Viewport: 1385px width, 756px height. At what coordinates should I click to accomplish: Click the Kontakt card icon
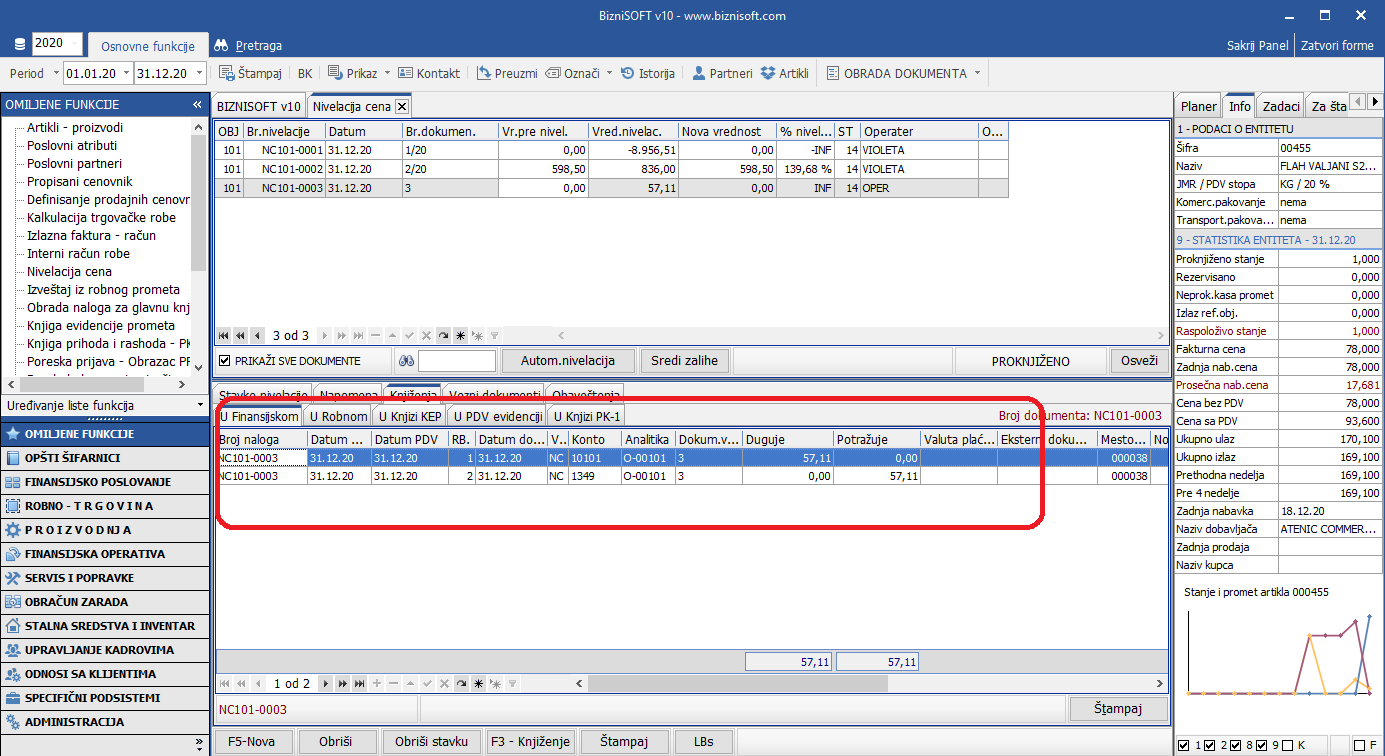(x=405, y=73)
